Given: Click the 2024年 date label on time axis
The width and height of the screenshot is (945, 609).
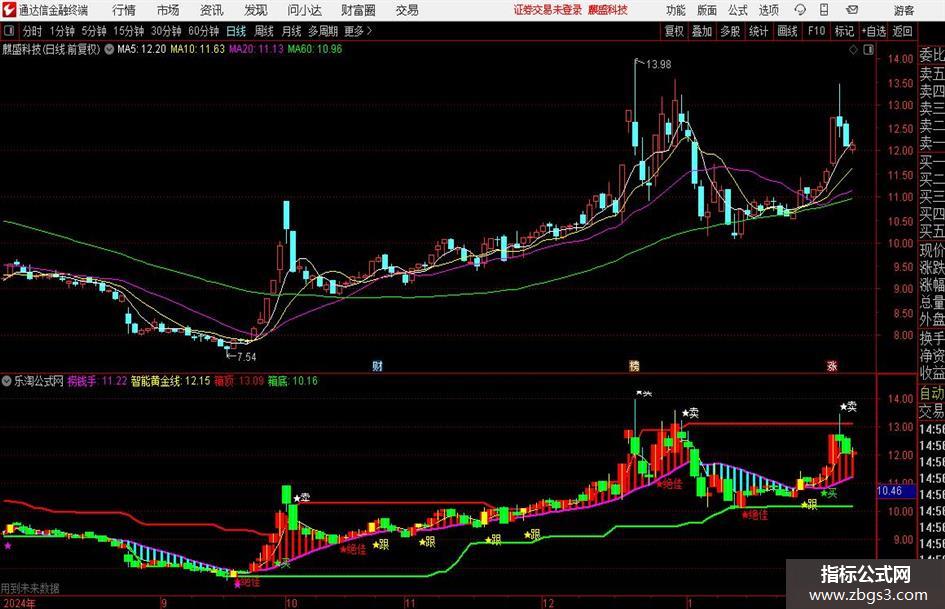Looking at the screenshot, I should click(19, 603).
